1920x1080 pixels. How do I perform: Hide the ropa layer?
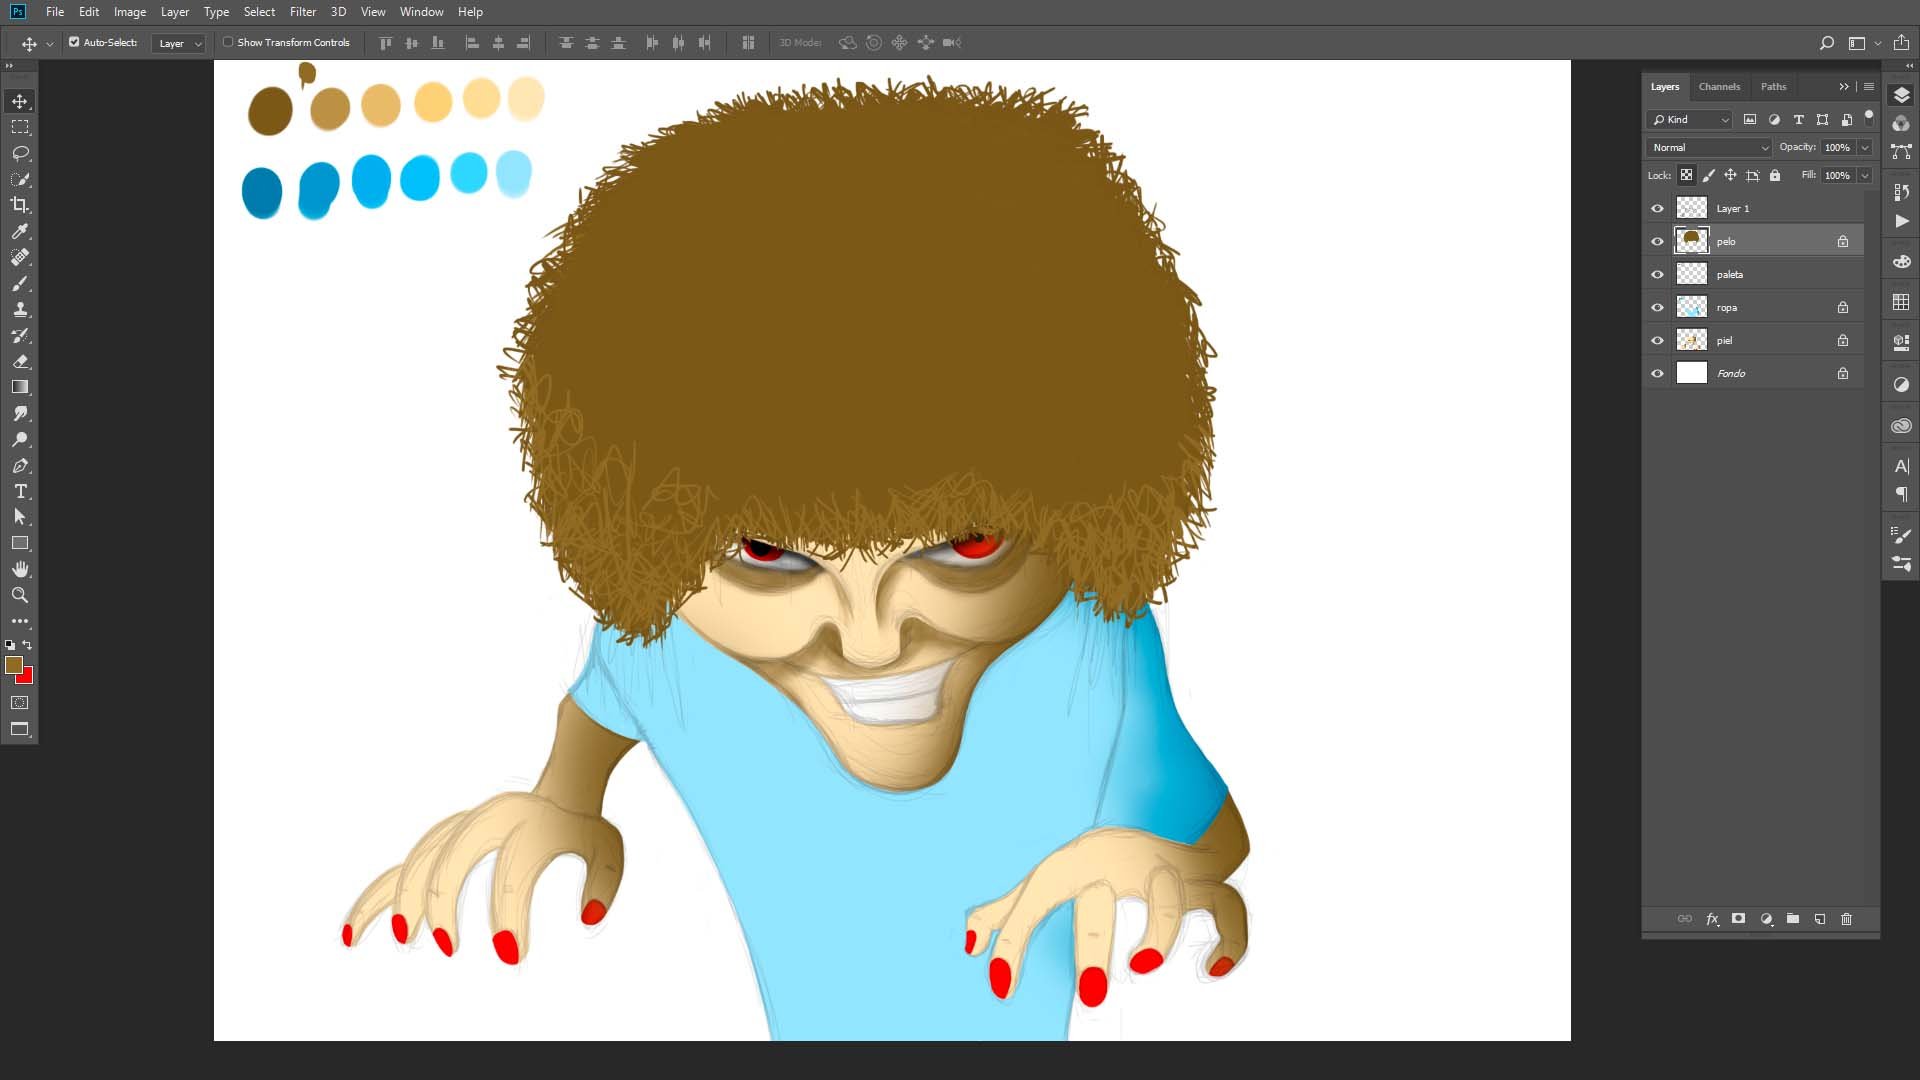point(1657,307)
